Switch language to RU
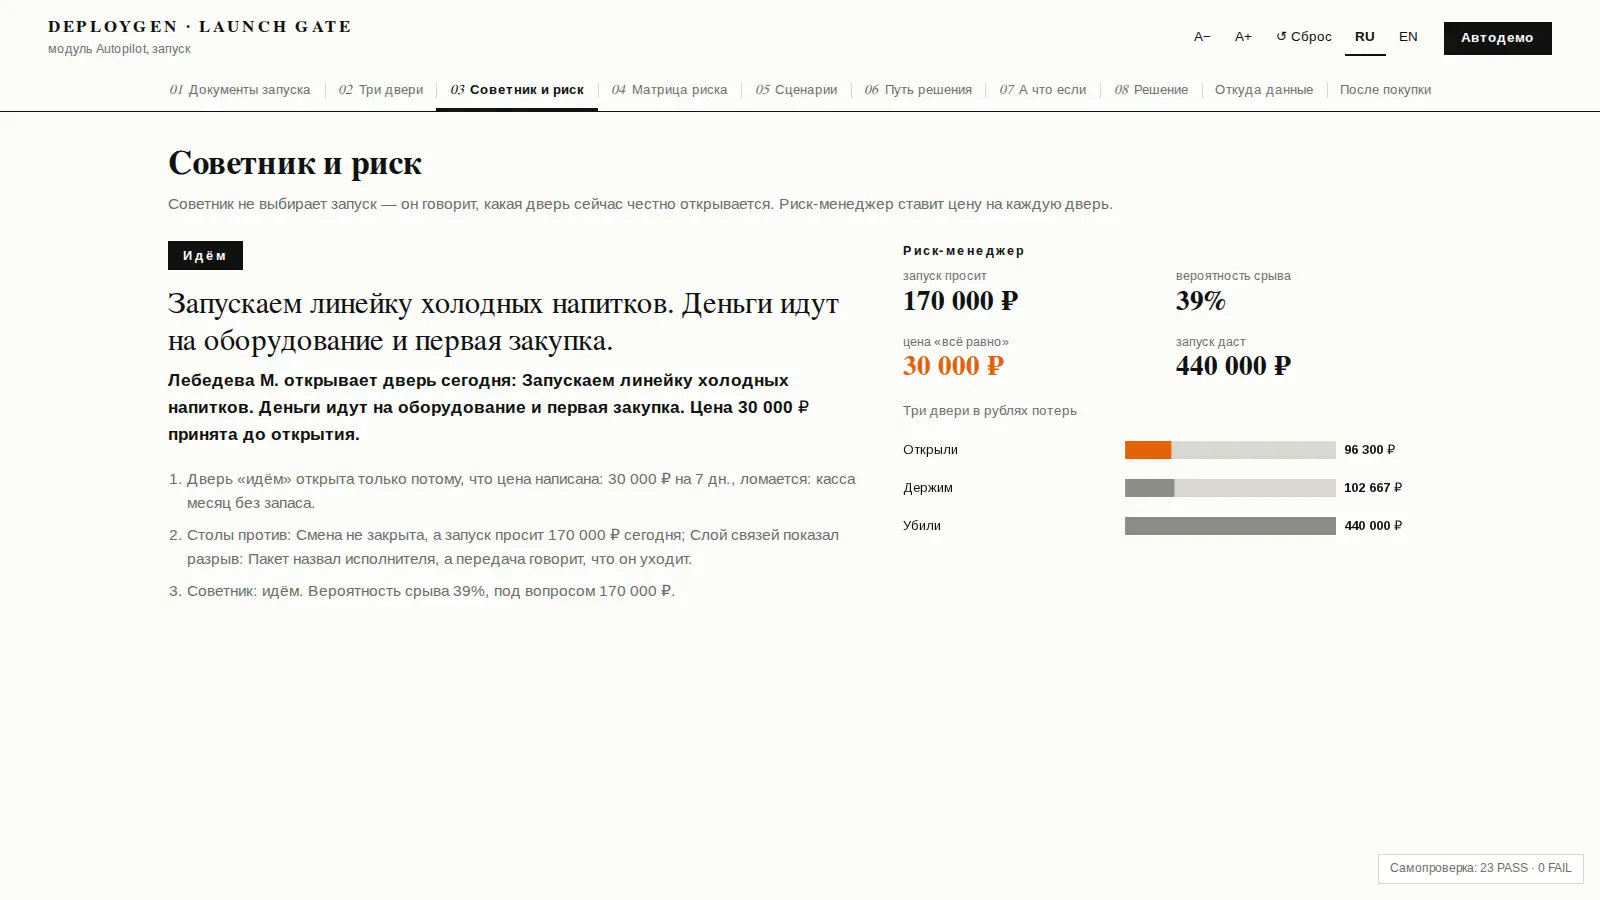Screen dimensions: 1600x900 (x=1365, y=37)
